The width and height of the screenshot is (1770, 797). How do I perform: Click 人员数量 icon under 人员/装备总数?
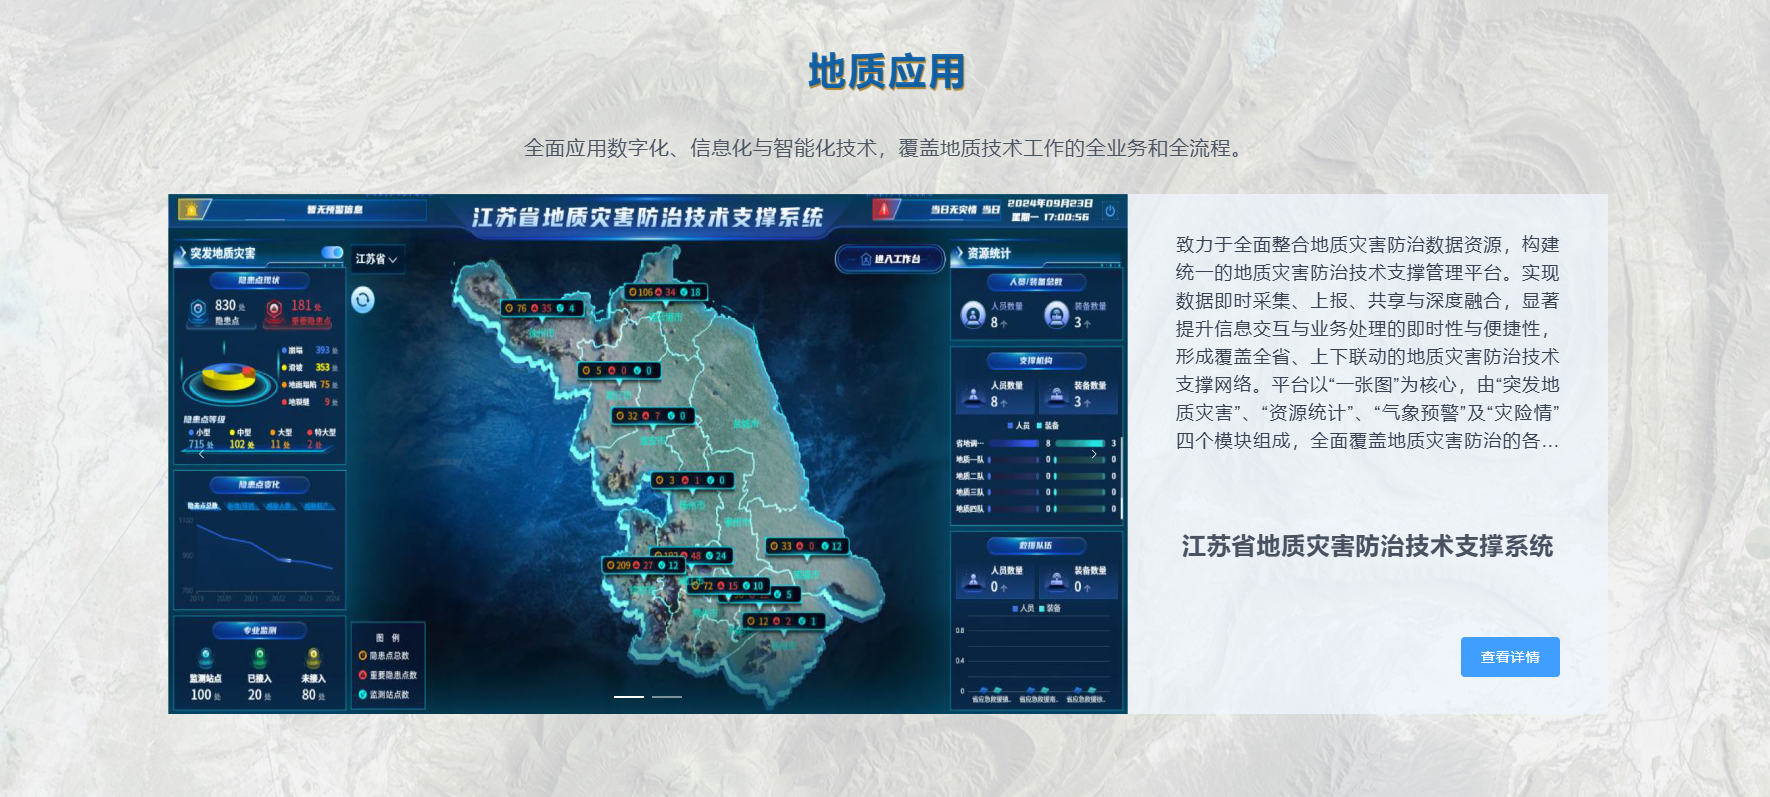point(973,315)
